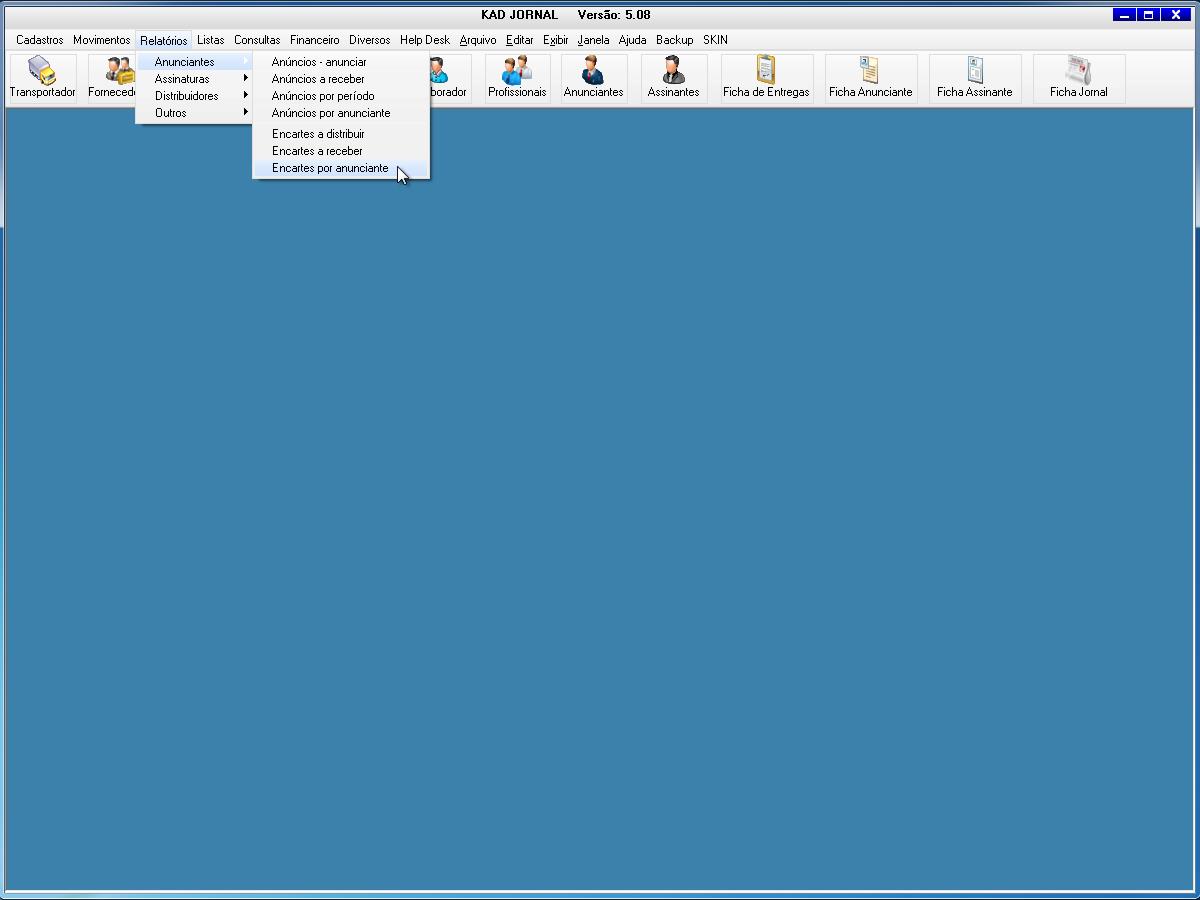The width and height of the screenshot is (1200, 900).
Task: Open the Transportador toolbar icon
Action: coord(42,78)
